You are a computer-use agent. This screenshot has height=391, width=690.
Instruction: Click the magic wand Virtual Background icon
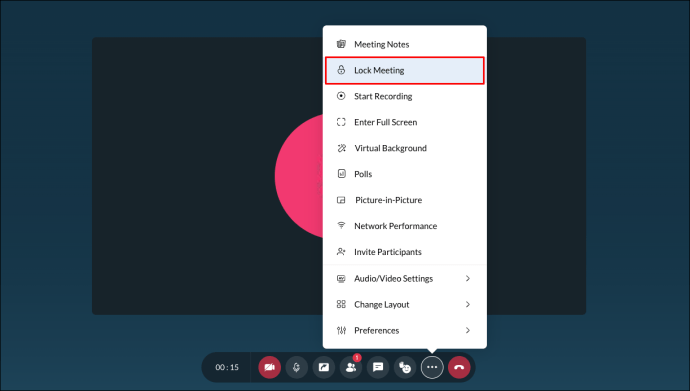pos(341,148)
